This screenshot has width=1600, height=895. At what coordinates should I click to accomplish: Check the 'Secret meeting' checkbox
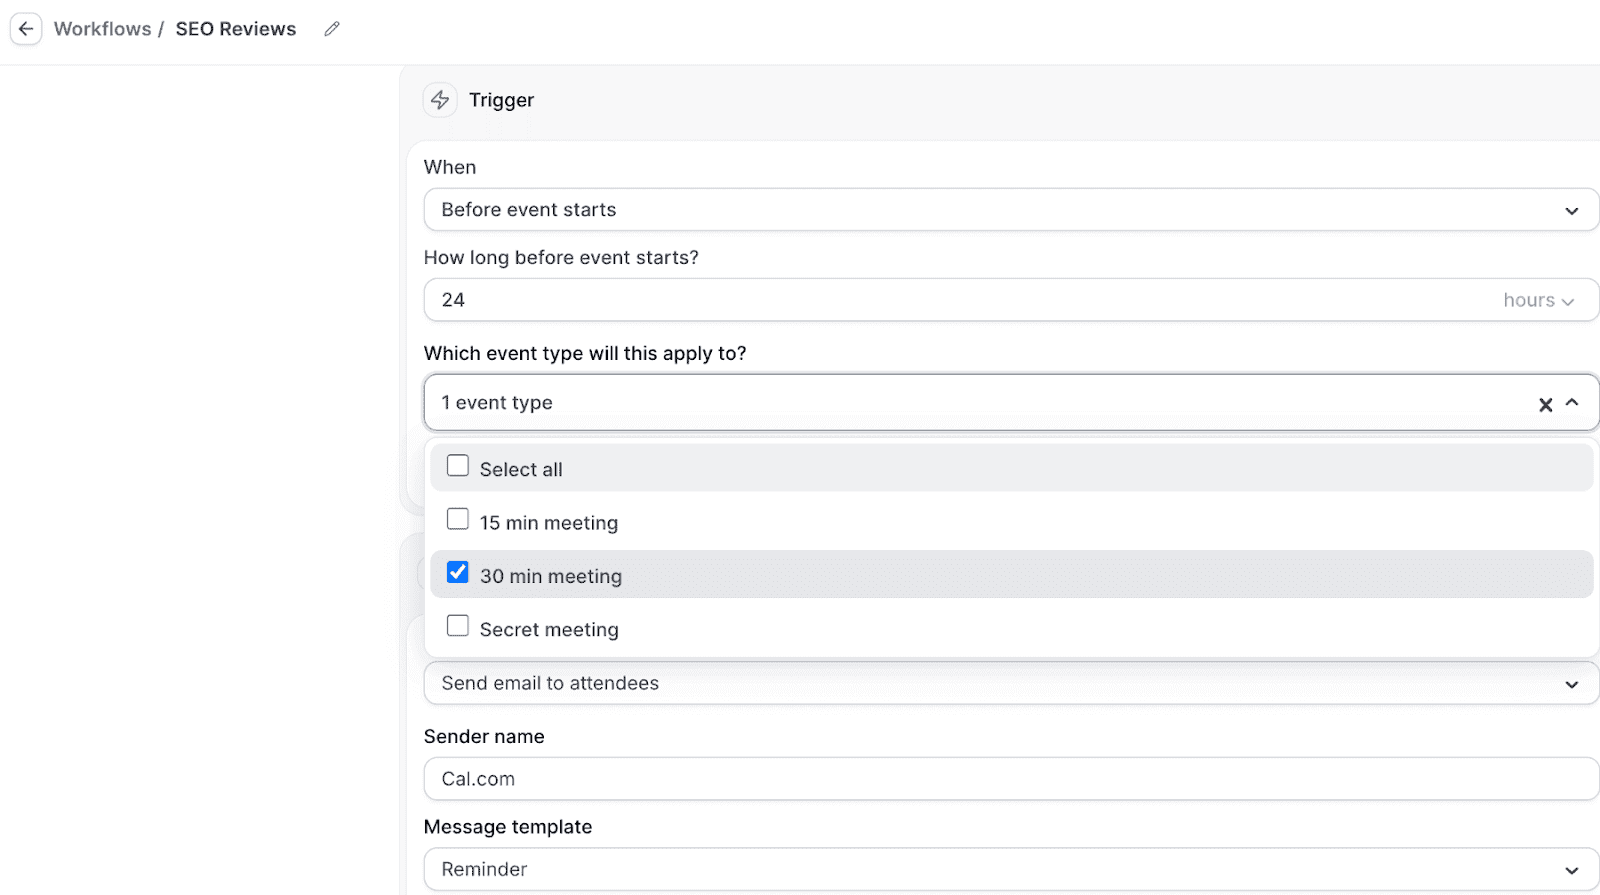tap(457, 625)
